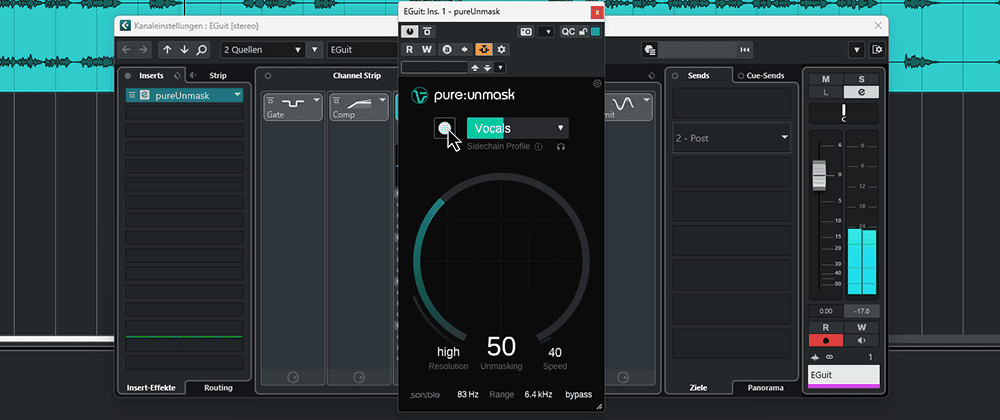Click the Sidechain Profile info icon
The width and height of the screenshot is (1000, 420).
[538, 147]
